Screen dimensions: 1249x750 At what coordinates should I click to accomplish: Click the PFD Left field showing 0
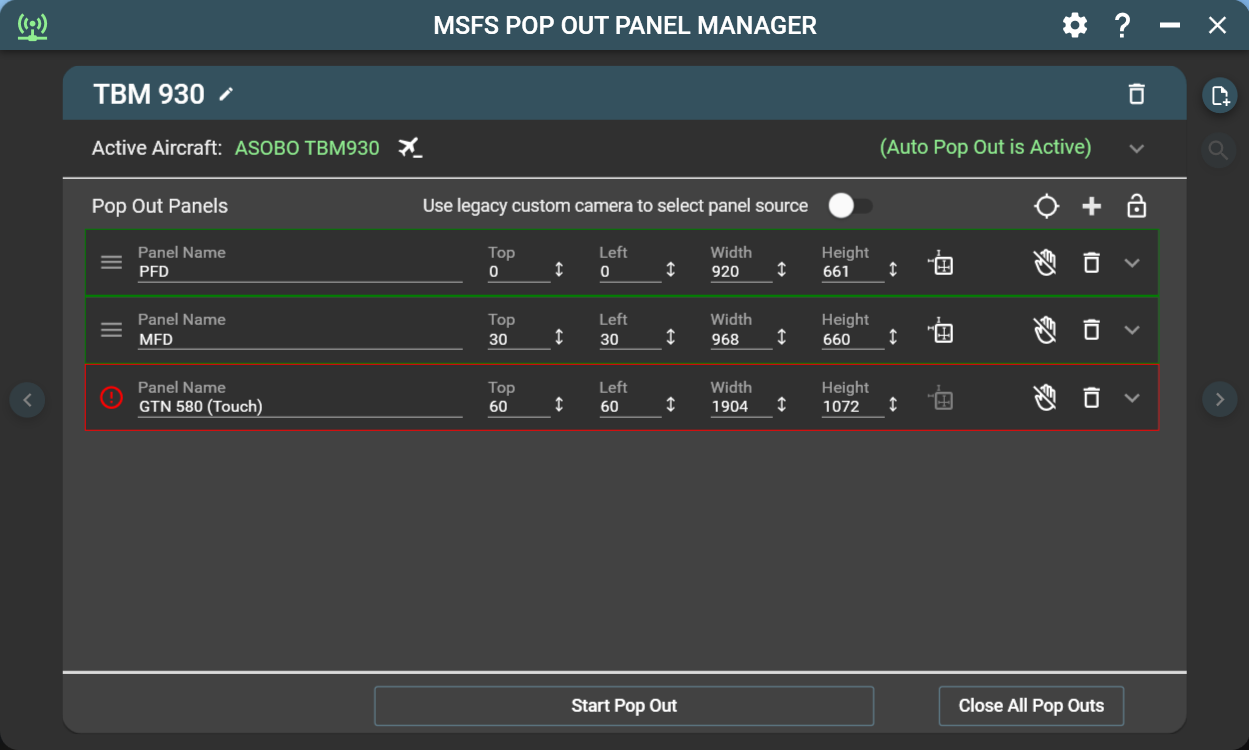point(630,271)
